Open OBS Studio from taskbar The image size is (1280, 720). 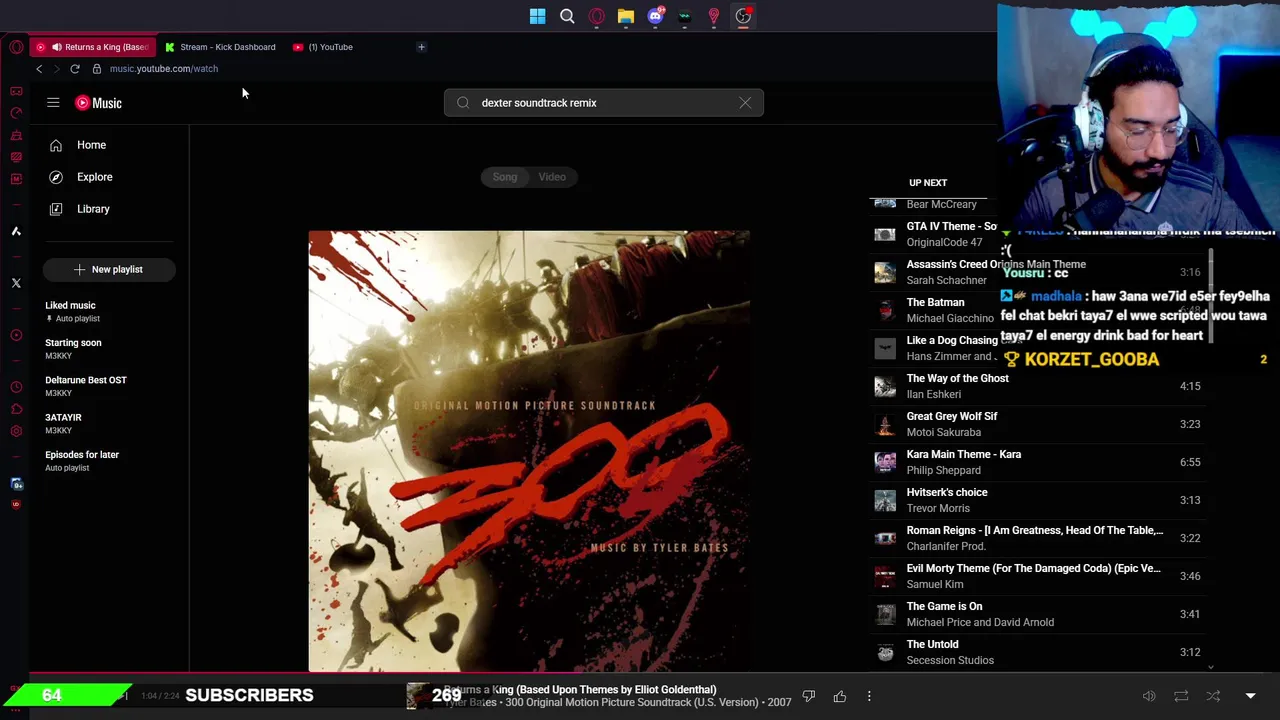point(743,16)
